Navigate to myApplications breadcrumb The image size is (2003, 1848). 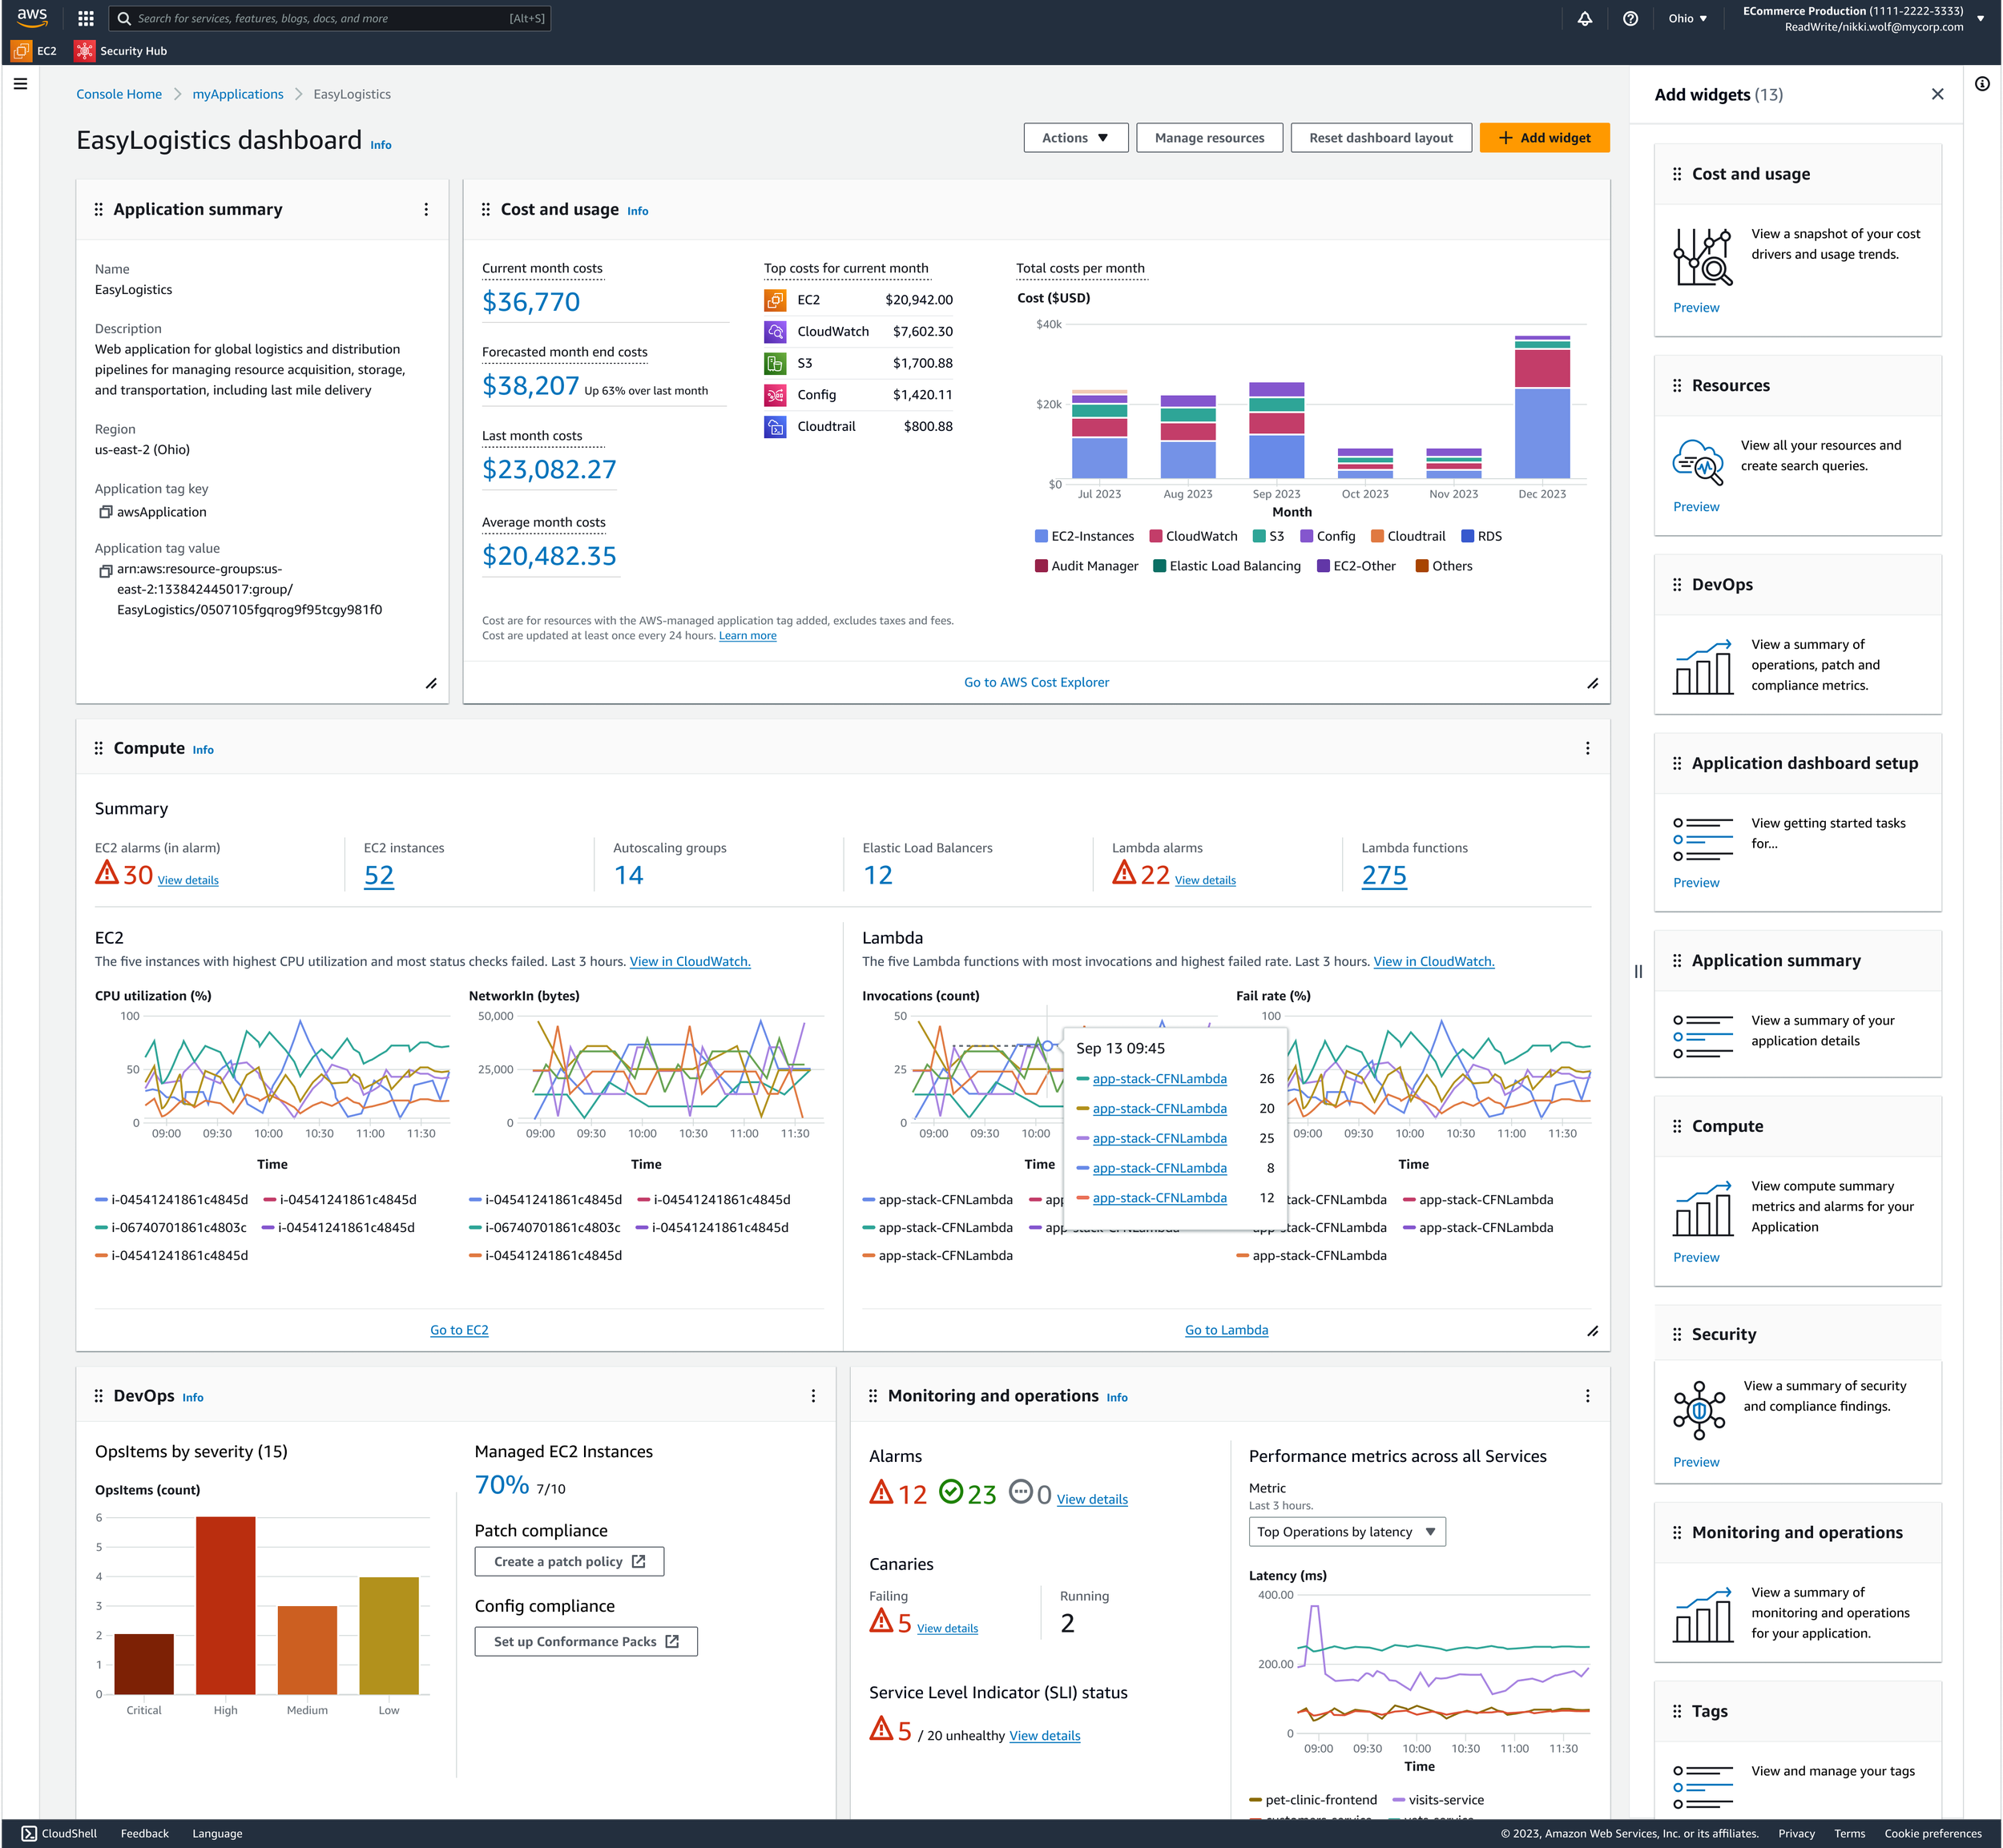238,94
